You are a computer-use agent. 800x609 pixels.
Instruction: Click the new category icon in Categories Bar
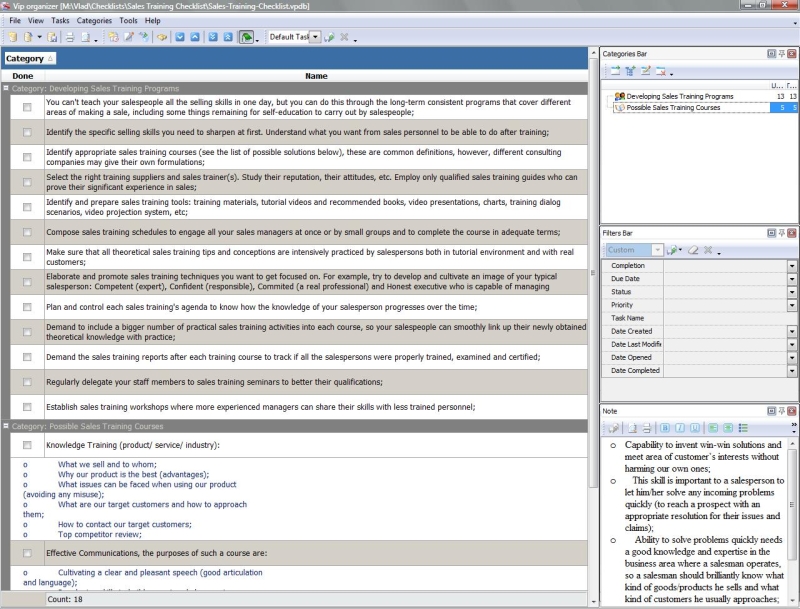[615, 71]
